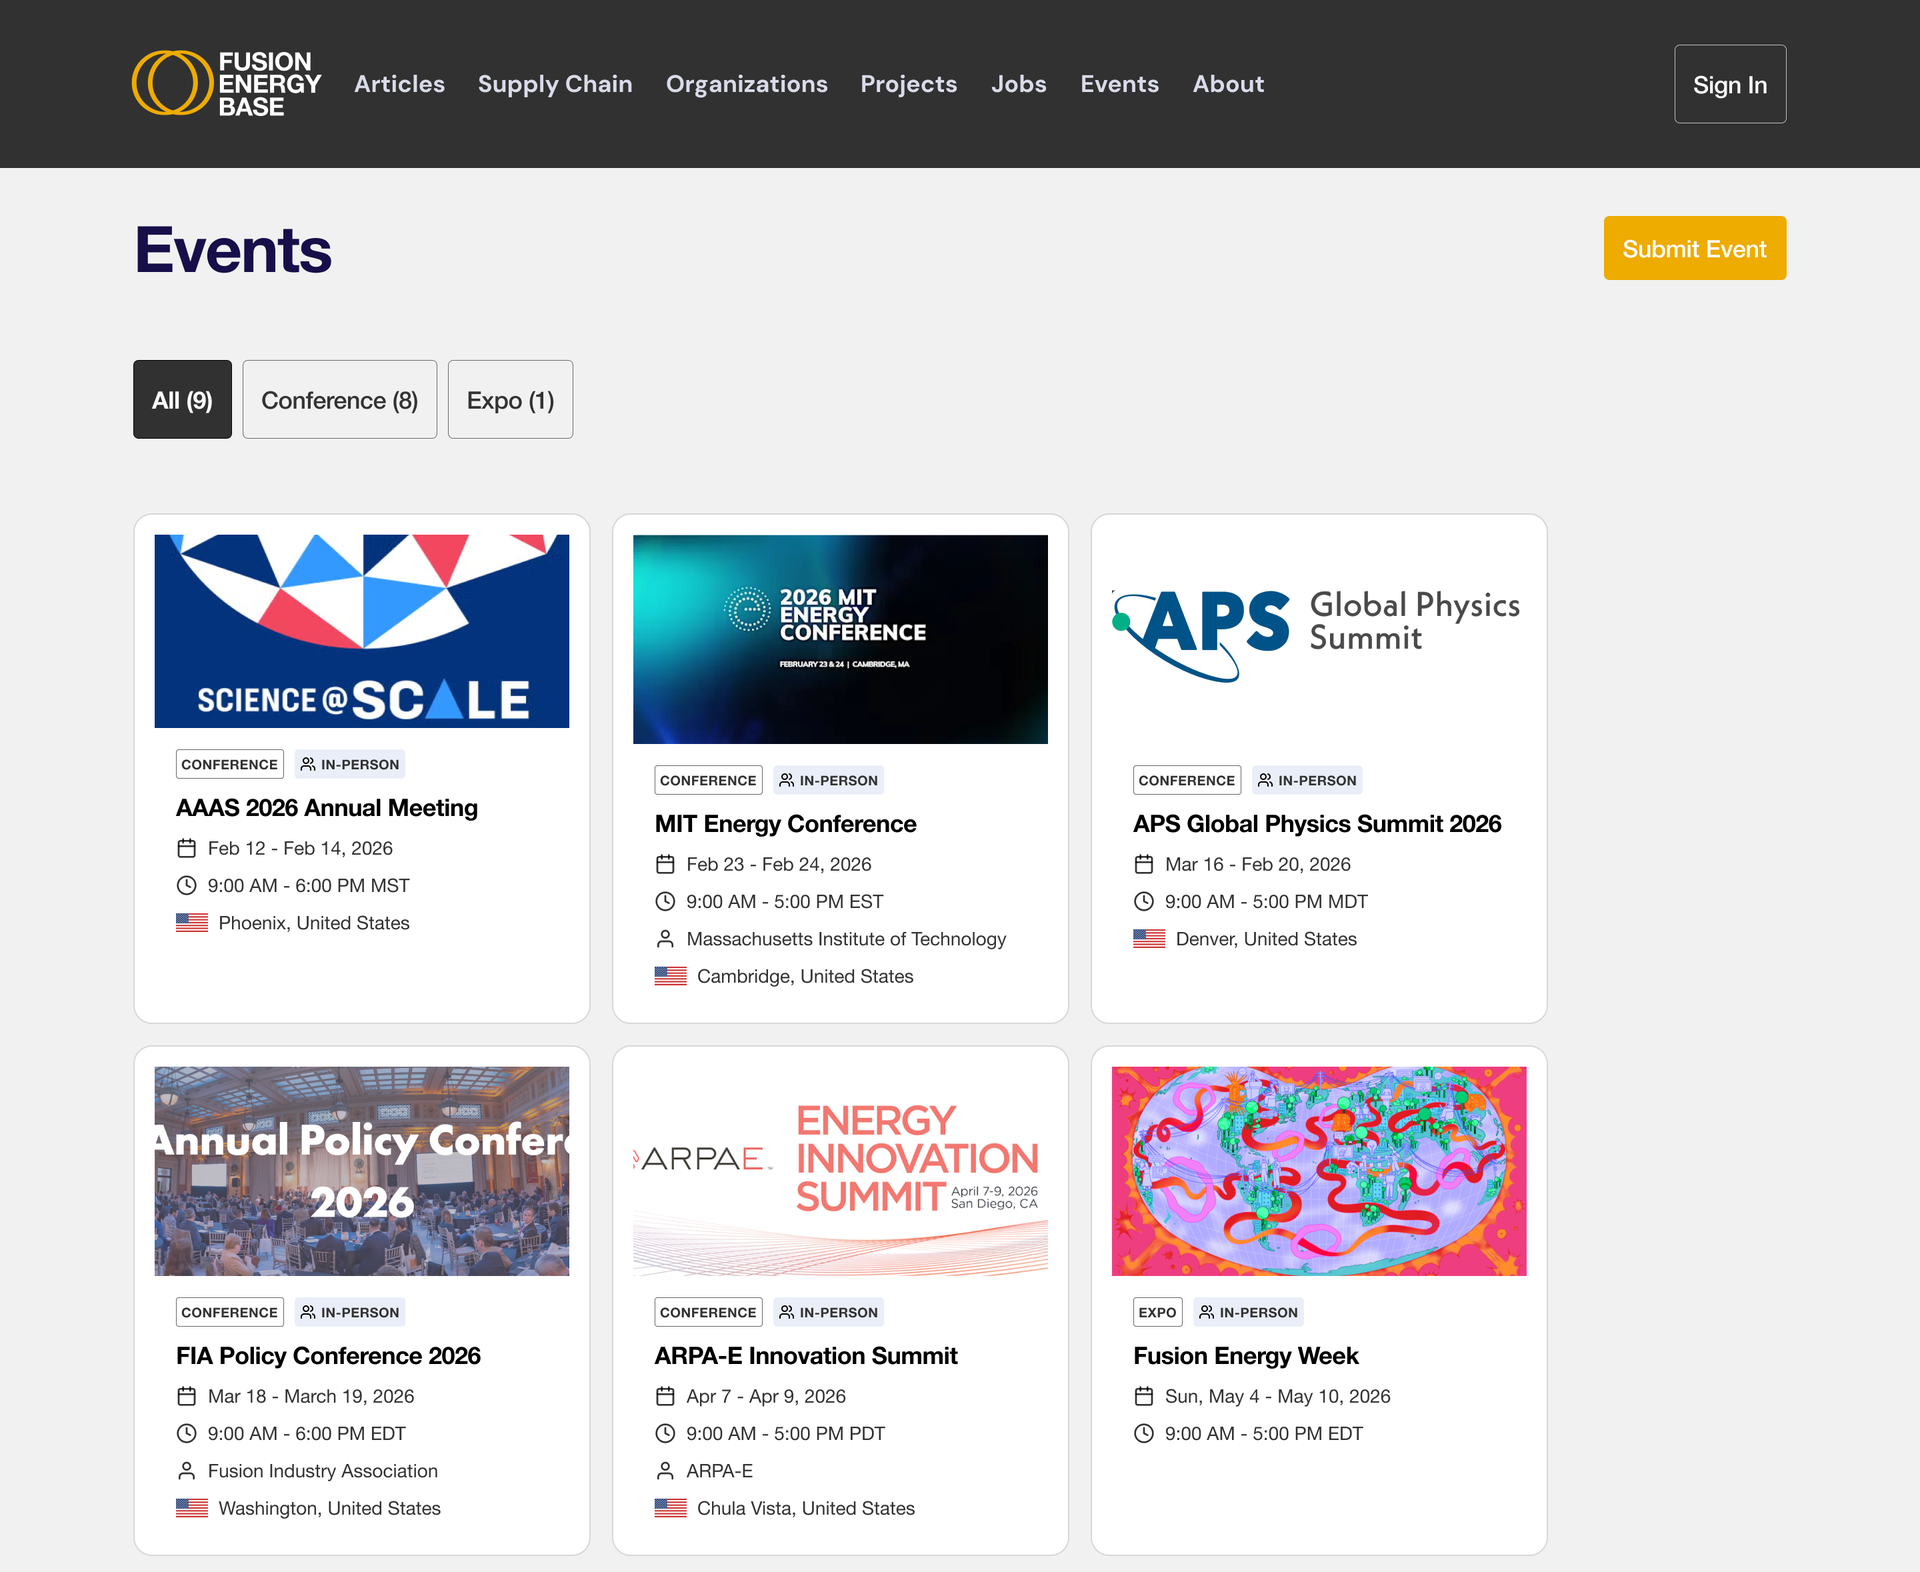Click clock icon beside 5:00 PM MDT
Screen dimensions: 1920x1572
click(1144, 902)
